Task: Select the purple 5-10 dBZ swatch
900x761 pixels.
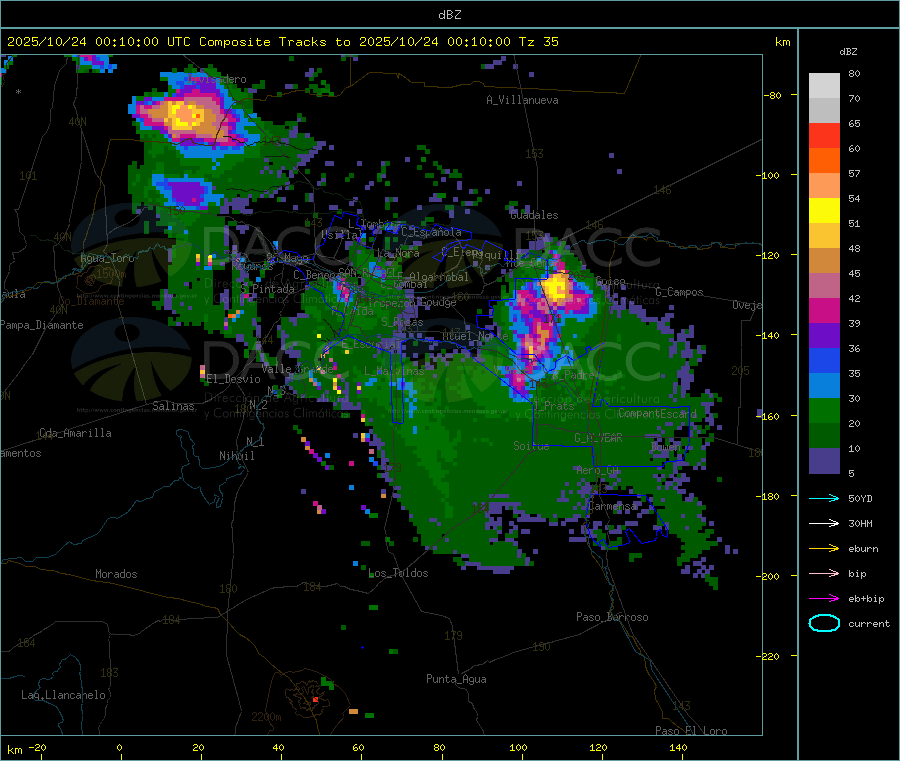Action: coord(824,461)
